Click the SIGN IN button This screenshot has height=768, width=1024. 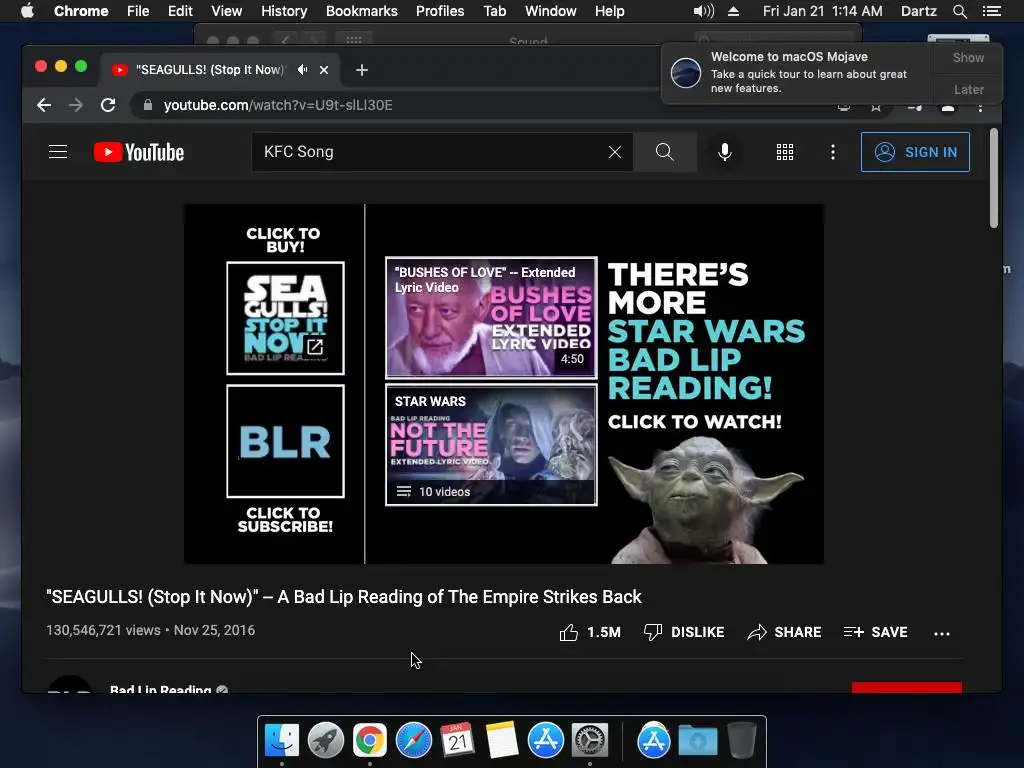(x=915, y=152)
